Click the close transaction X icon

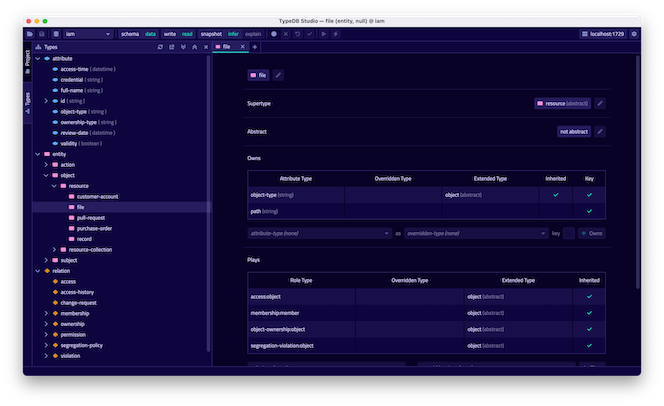286,34
